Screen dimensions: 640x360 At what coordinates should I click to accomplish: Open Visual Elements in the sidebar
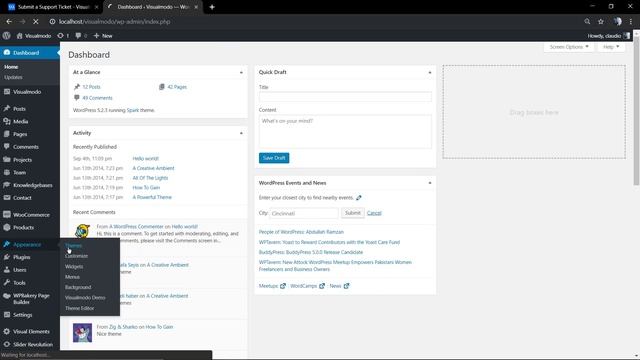(x=31, y=332)
